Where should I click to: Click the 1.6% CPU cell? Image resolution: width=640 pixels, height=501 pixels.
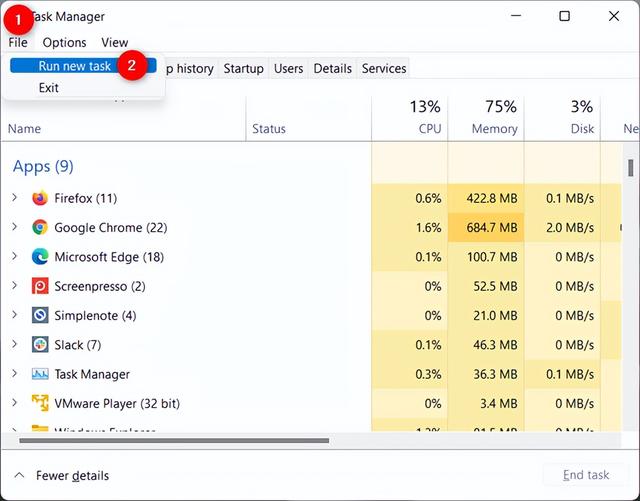click(409, 227)
